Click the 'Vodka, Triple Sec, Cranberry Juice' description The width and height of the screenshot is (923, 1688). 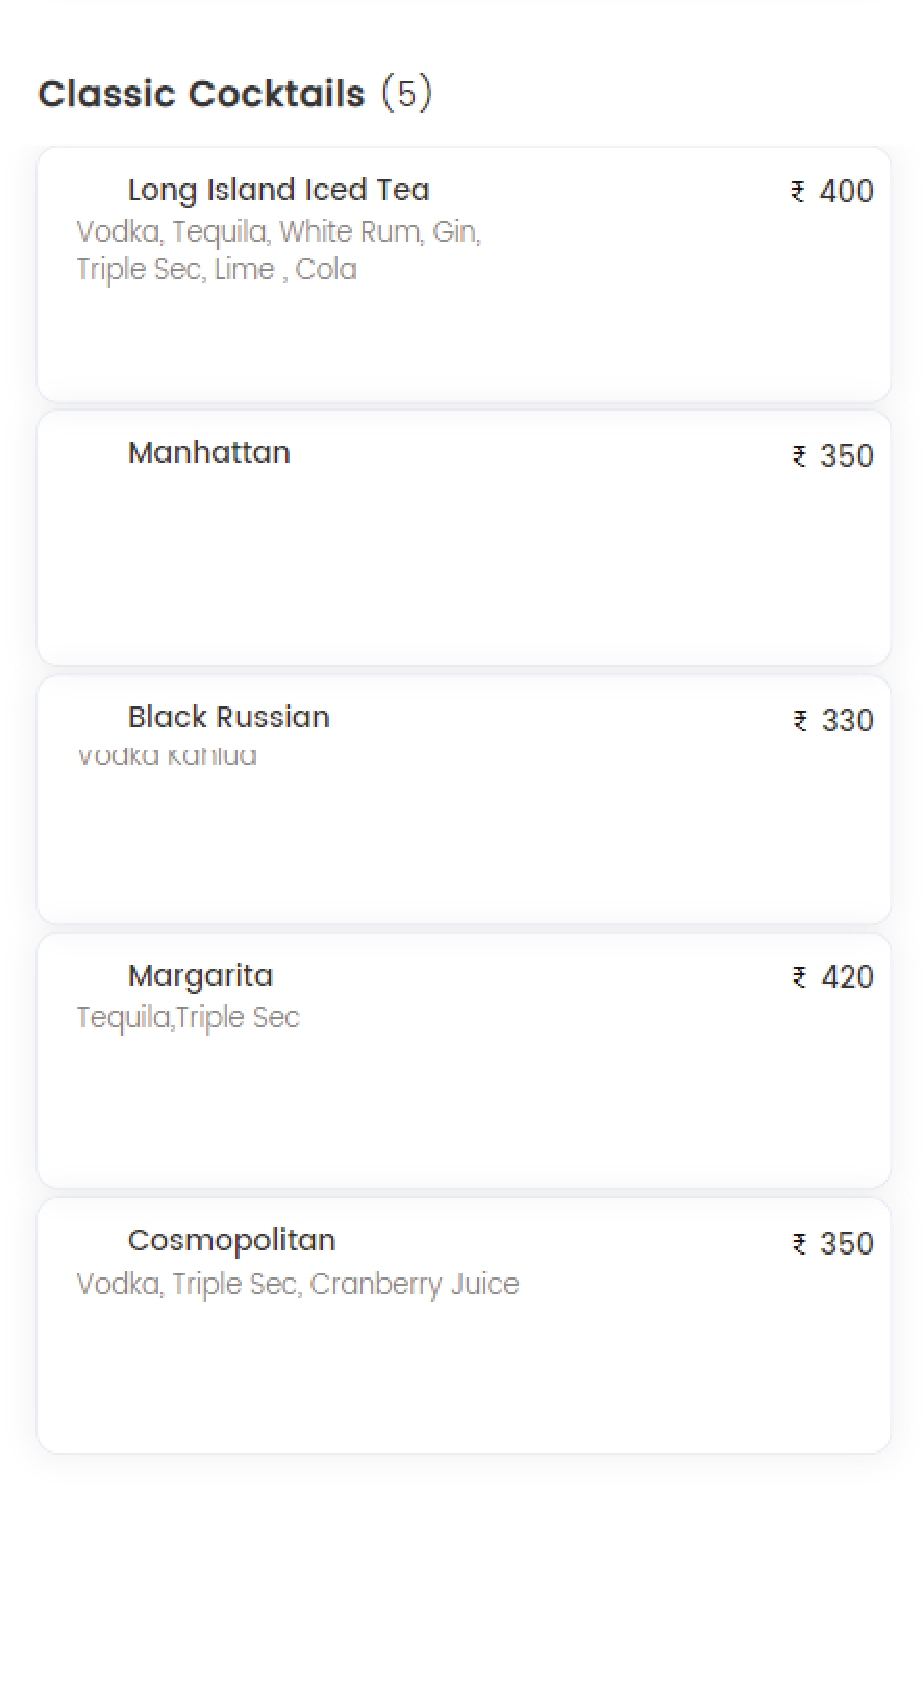pyautogui.click(x=298, y=1284)
